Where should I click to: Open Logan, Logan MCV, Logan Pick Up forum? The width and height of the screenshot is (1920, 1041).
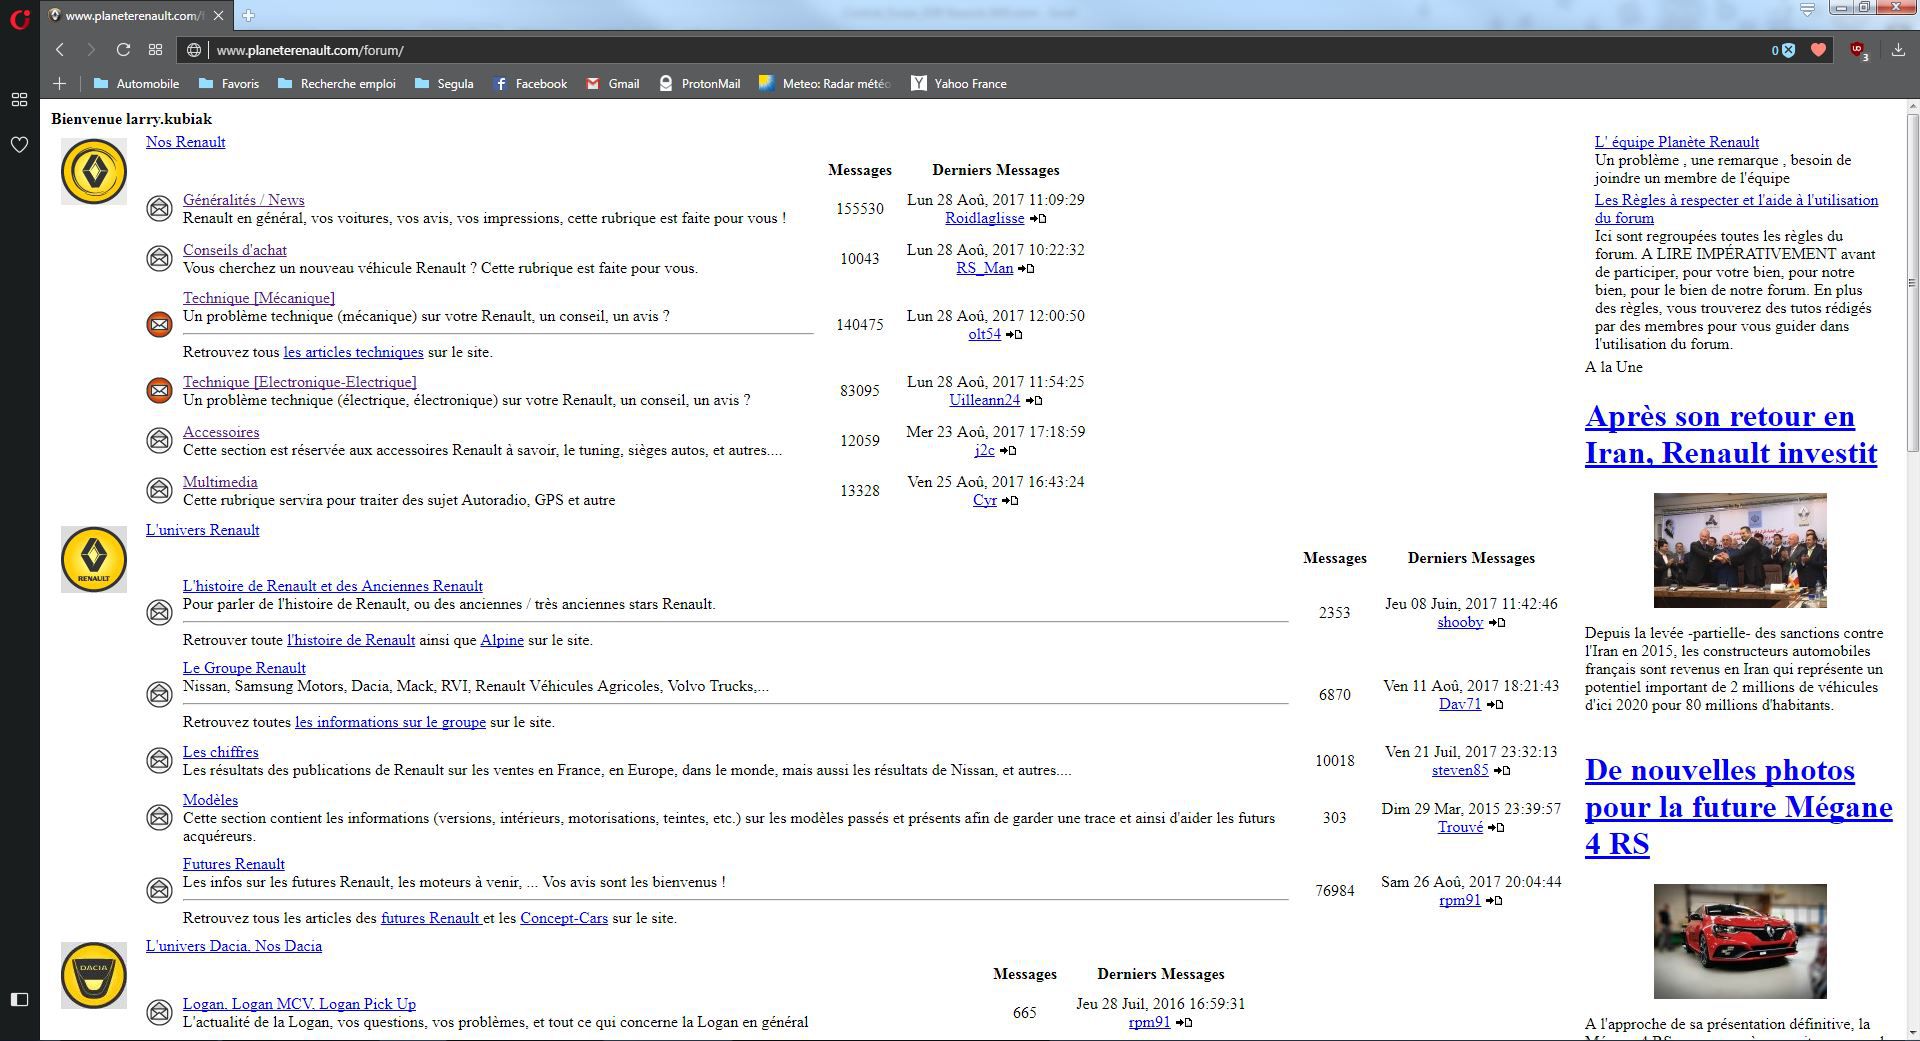click(299, 1004)
